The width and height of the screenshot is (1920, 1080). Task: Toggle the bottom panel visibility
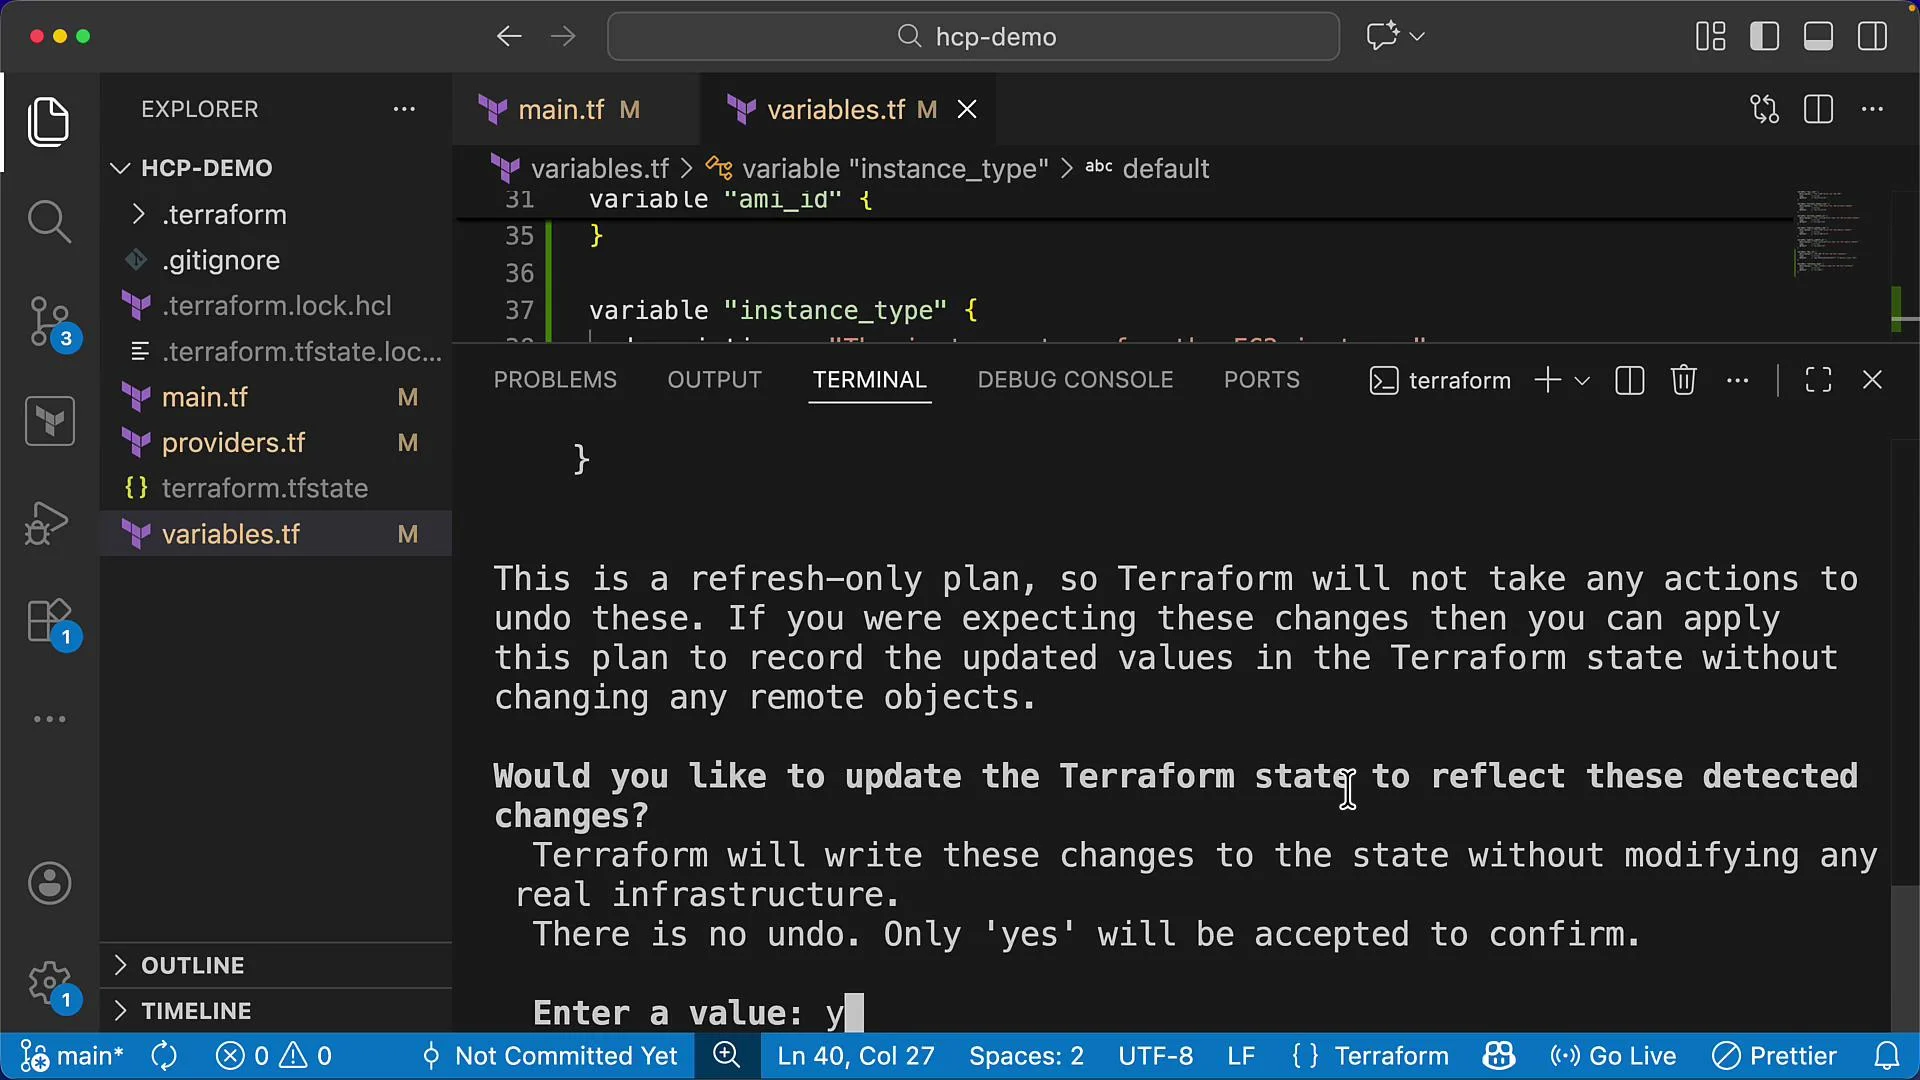[x=1819, y=37]
